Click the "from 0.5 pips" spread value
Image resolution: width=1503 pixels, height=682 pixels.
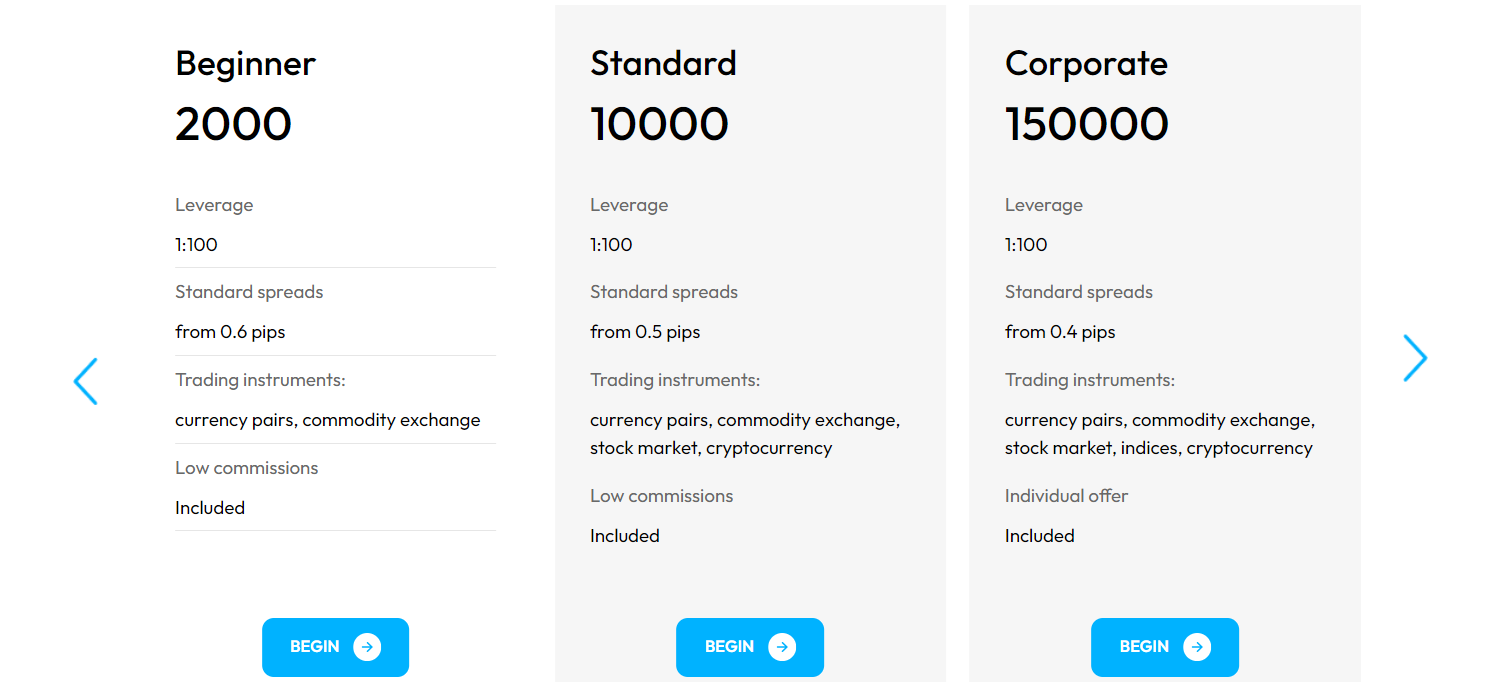tap(645, 332)
